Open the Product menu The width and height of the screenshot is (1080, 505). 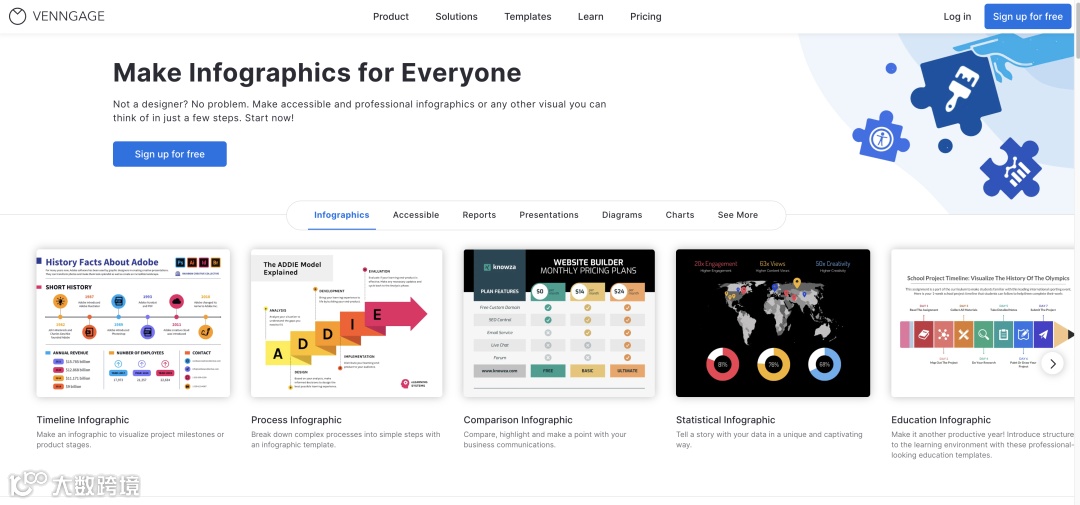[391, 17]
